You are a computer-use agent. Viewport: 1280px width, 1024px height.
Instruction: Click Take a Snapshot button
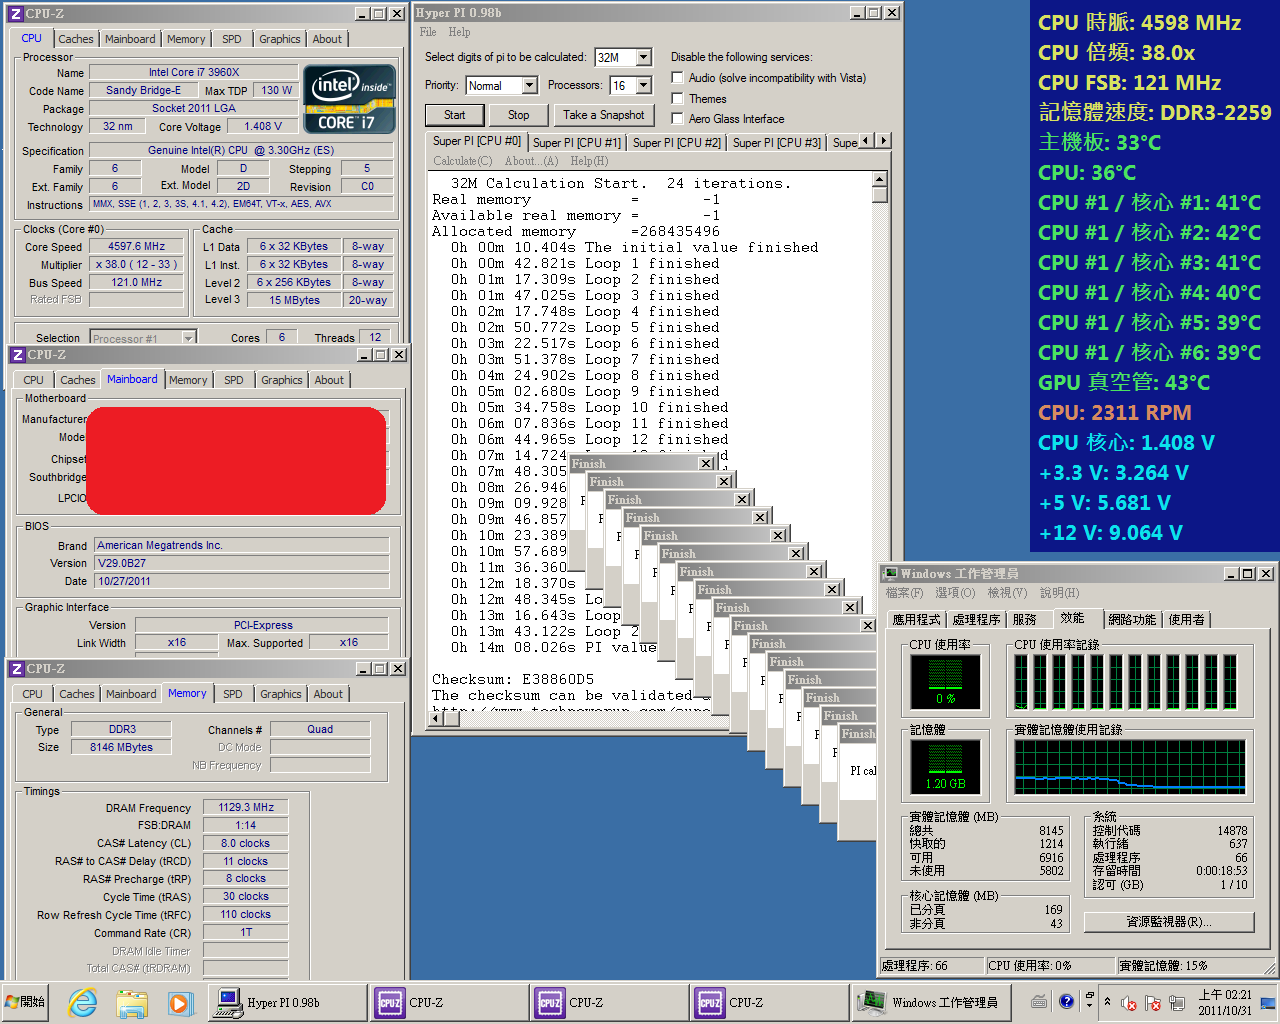tap(603, 115)
